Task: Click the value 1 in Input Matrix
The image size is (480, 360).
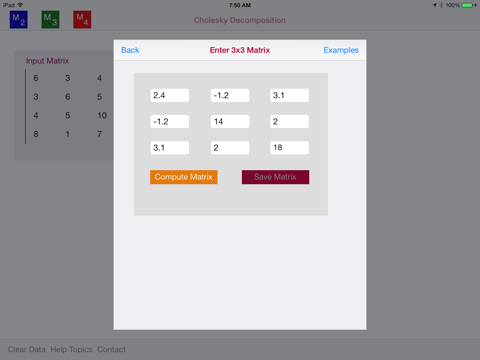Action: pos(68,134)
